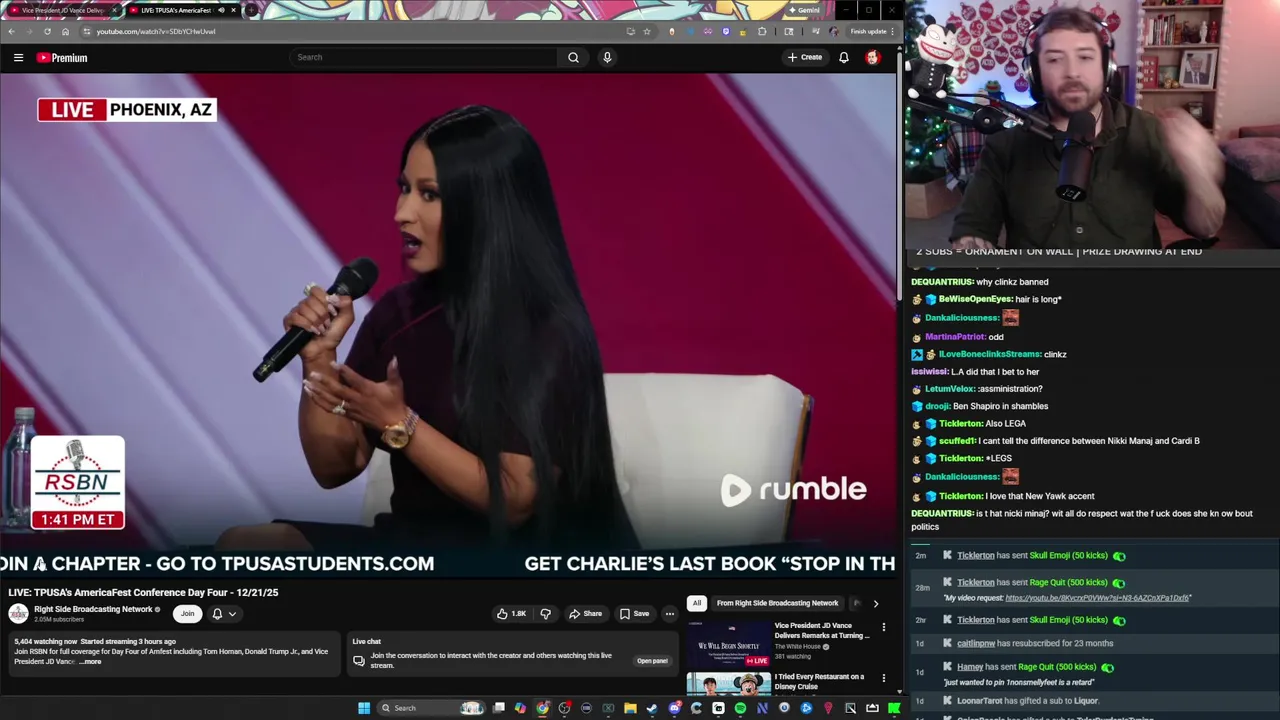Open the YouTube account avatar menu
The width and height of the screenshot is (1280, 720).
point(873,57)
